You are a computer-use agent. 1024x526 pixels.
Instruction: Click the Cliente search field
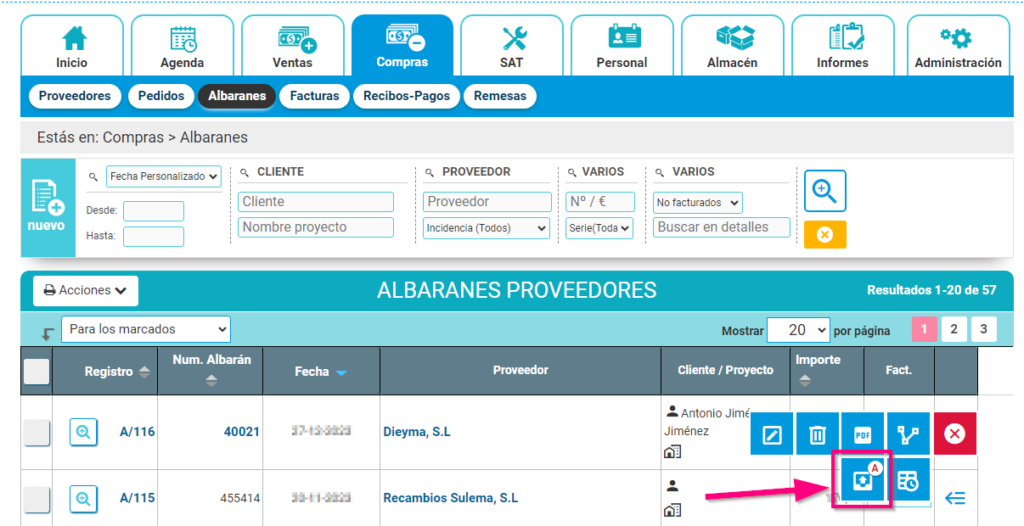point(316,202)
